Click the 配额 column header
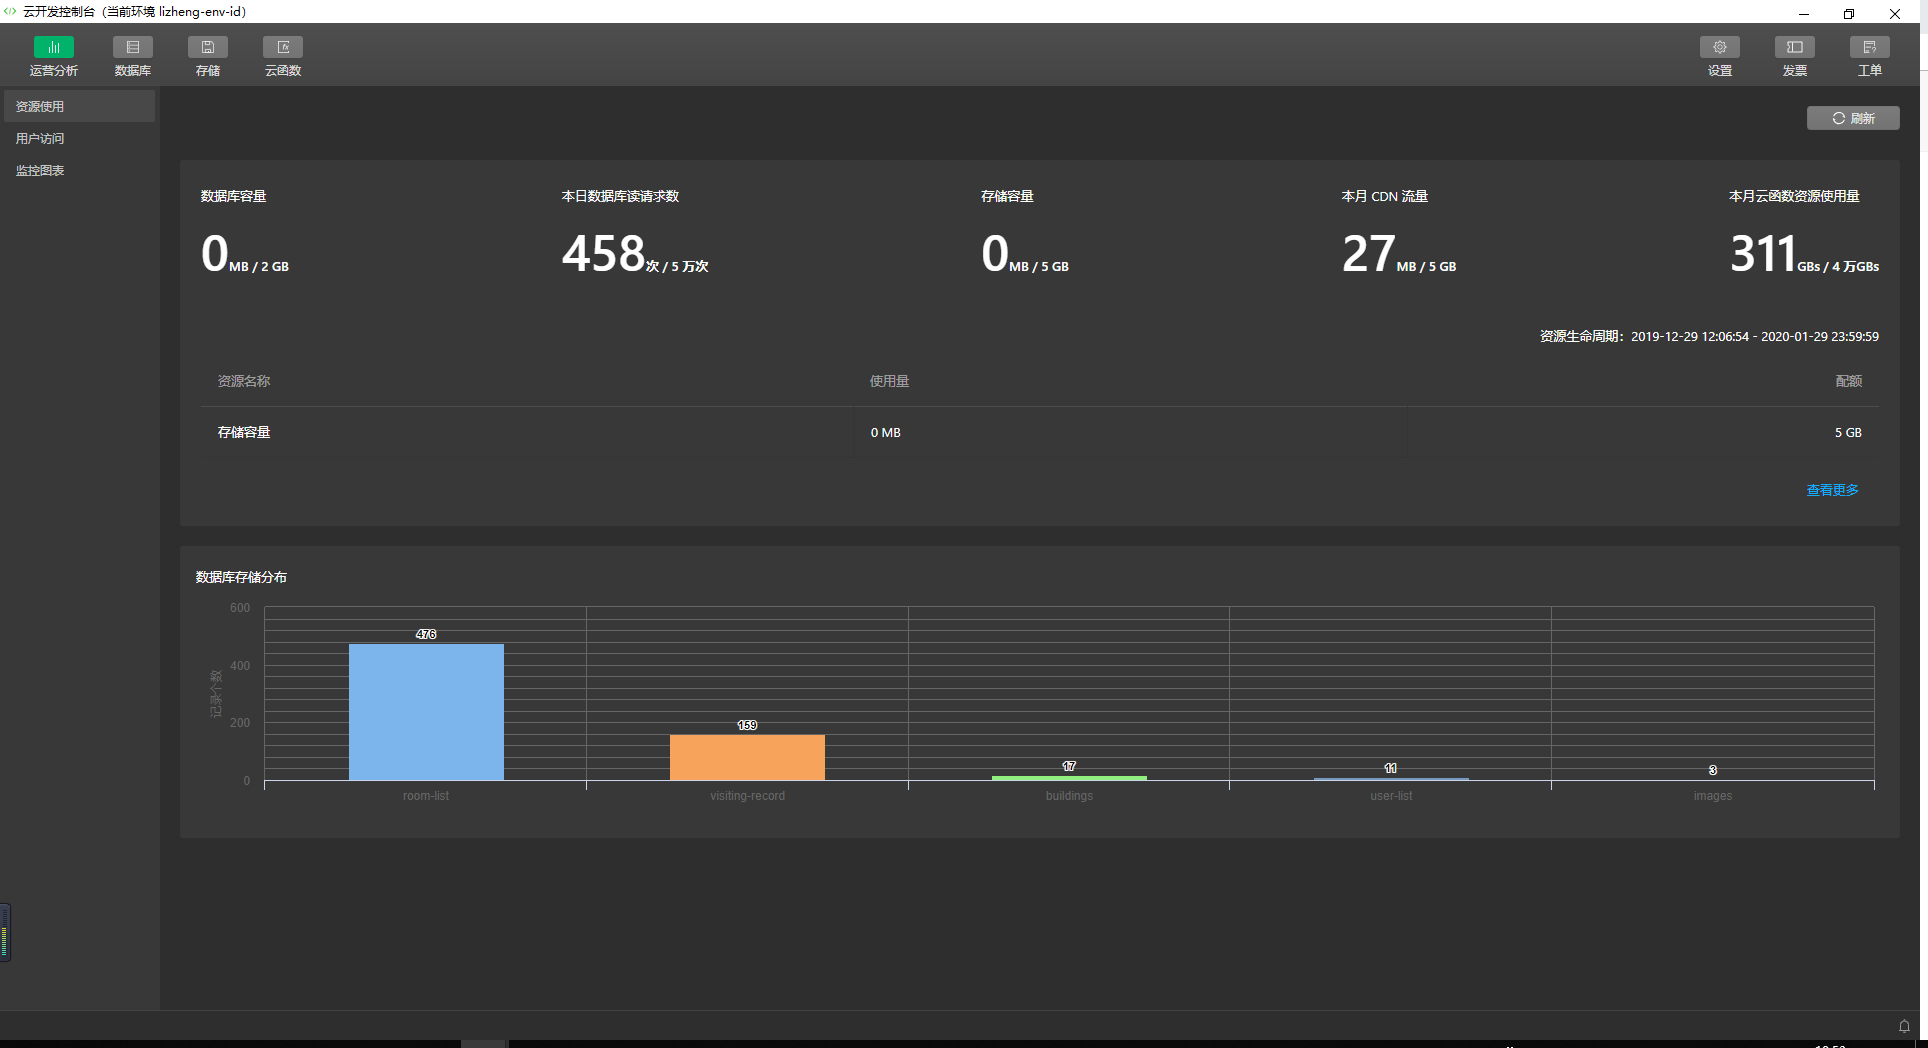The height and width of the screenshot is (1048, 1928). pyautogui.click(x=1849, y=381)
